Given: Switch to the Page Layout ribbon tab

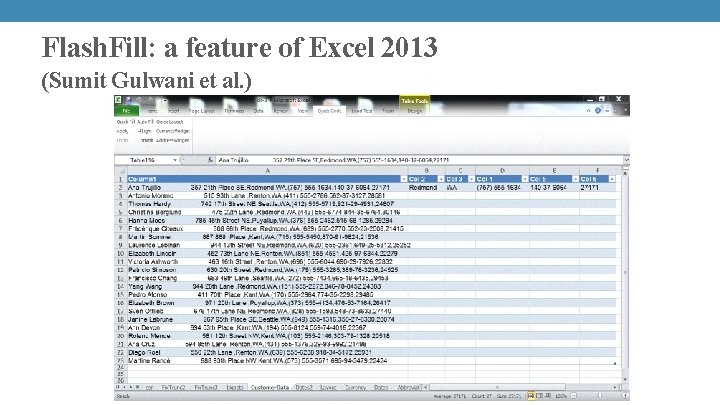Looking at the screenshot, I should pos(202,111).
